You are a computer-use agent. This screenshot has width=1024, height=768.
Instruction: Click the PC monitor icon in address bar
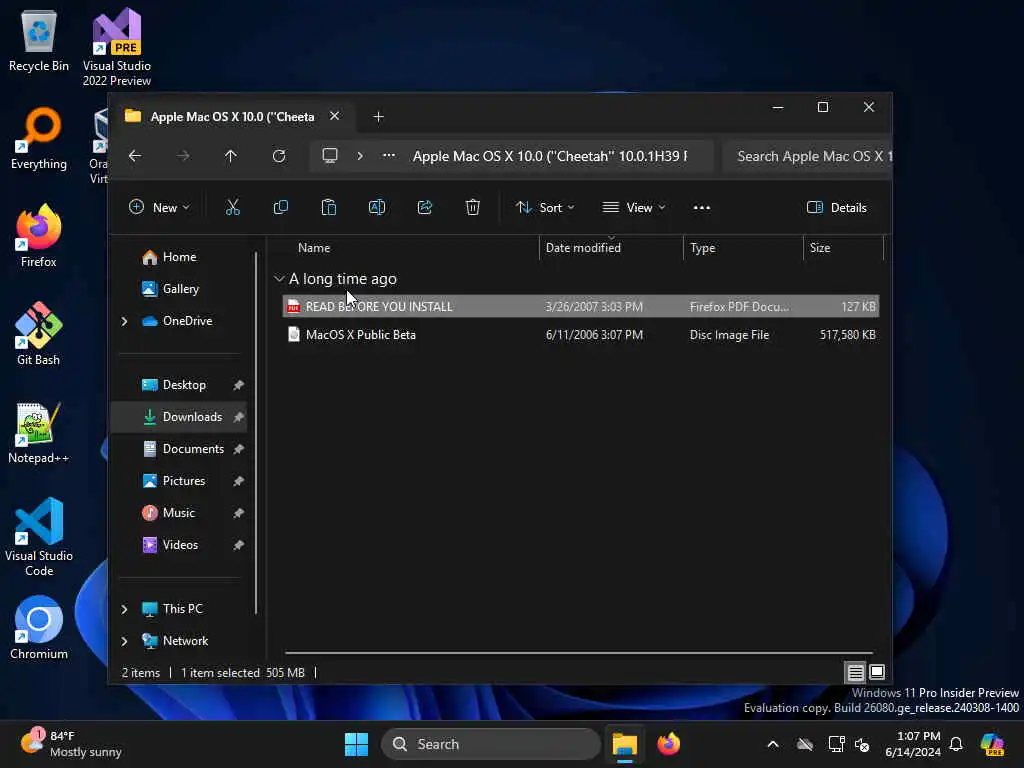[330, 155]
